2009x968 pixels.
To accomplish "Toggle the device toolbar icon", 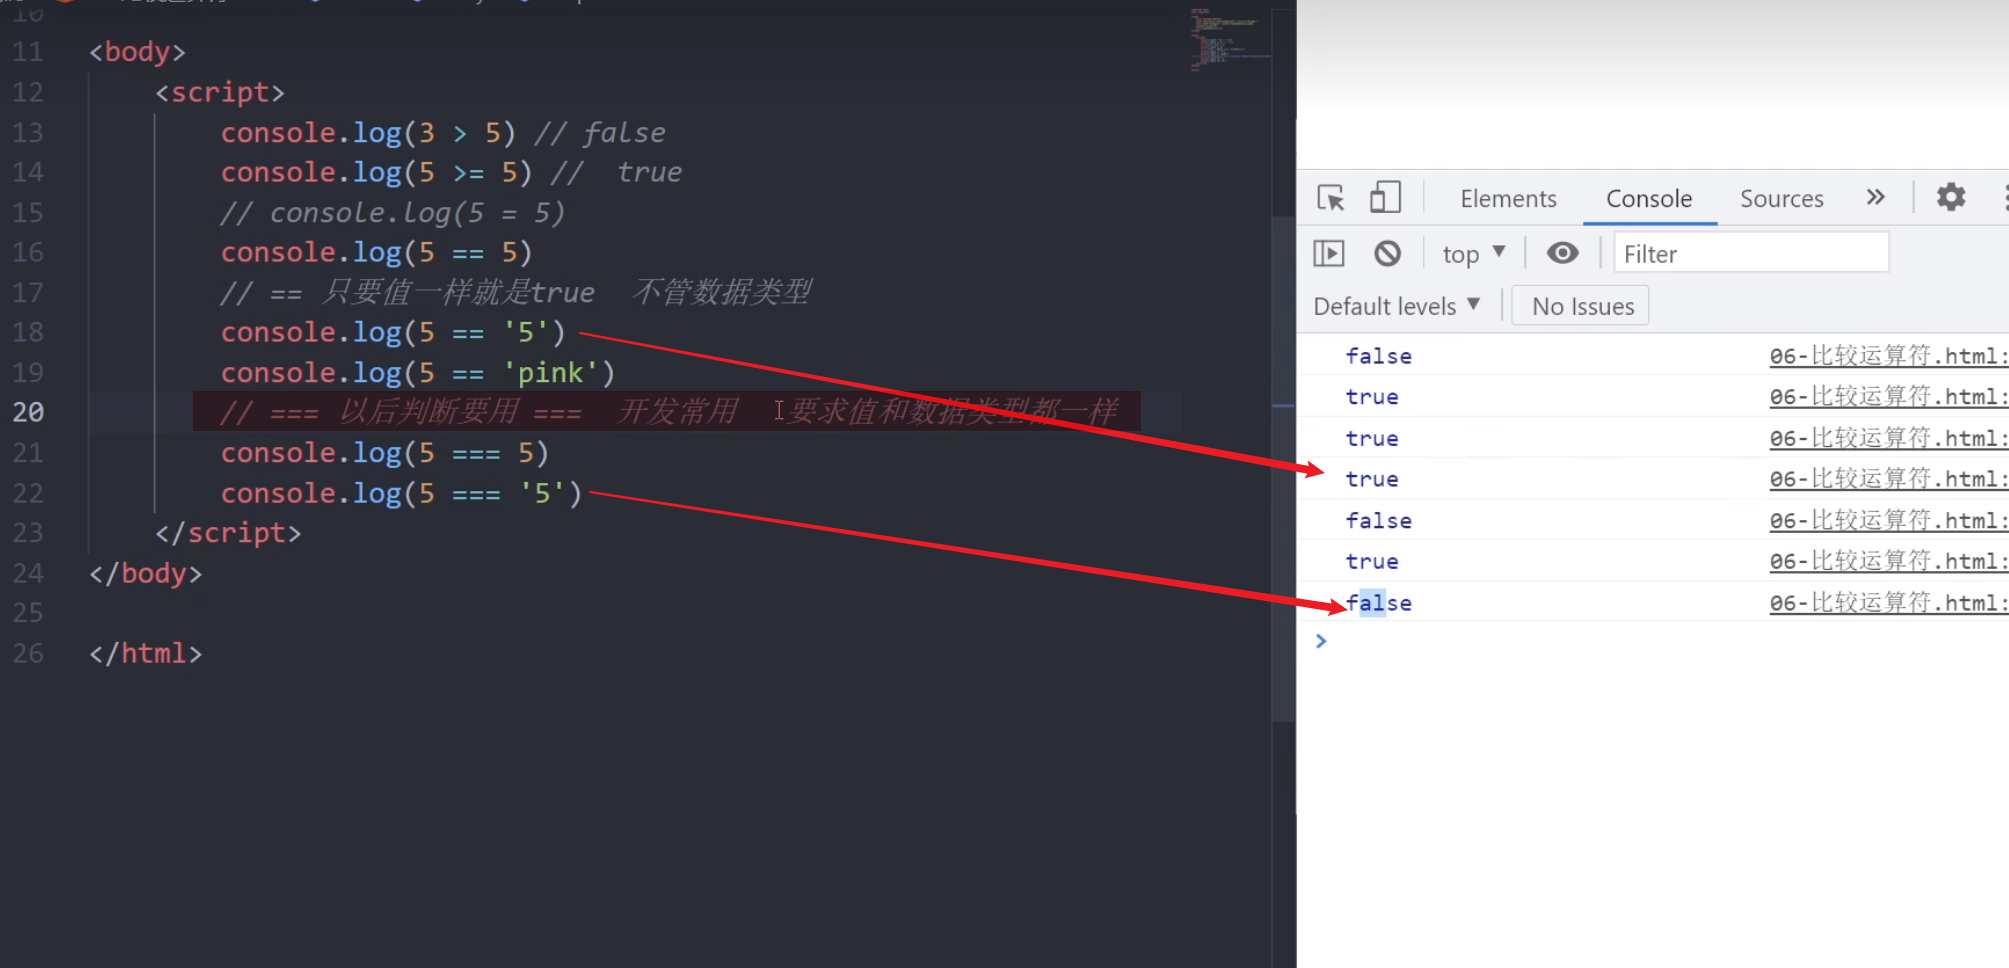I will (1385, 197).
